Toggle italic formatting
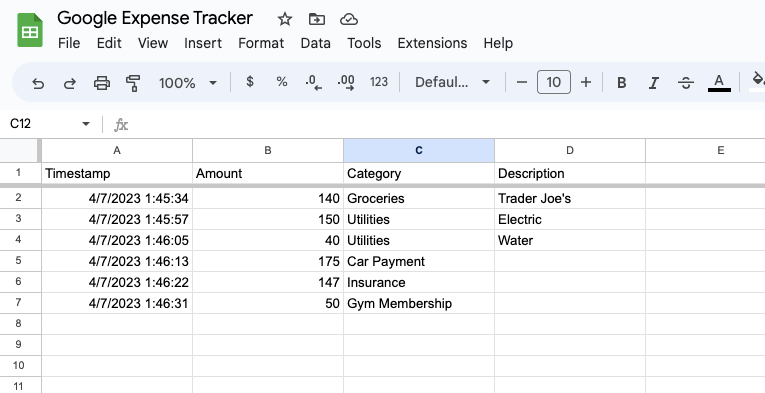The height and width of the screenshot is (393, 765). [x=654, y=82]
